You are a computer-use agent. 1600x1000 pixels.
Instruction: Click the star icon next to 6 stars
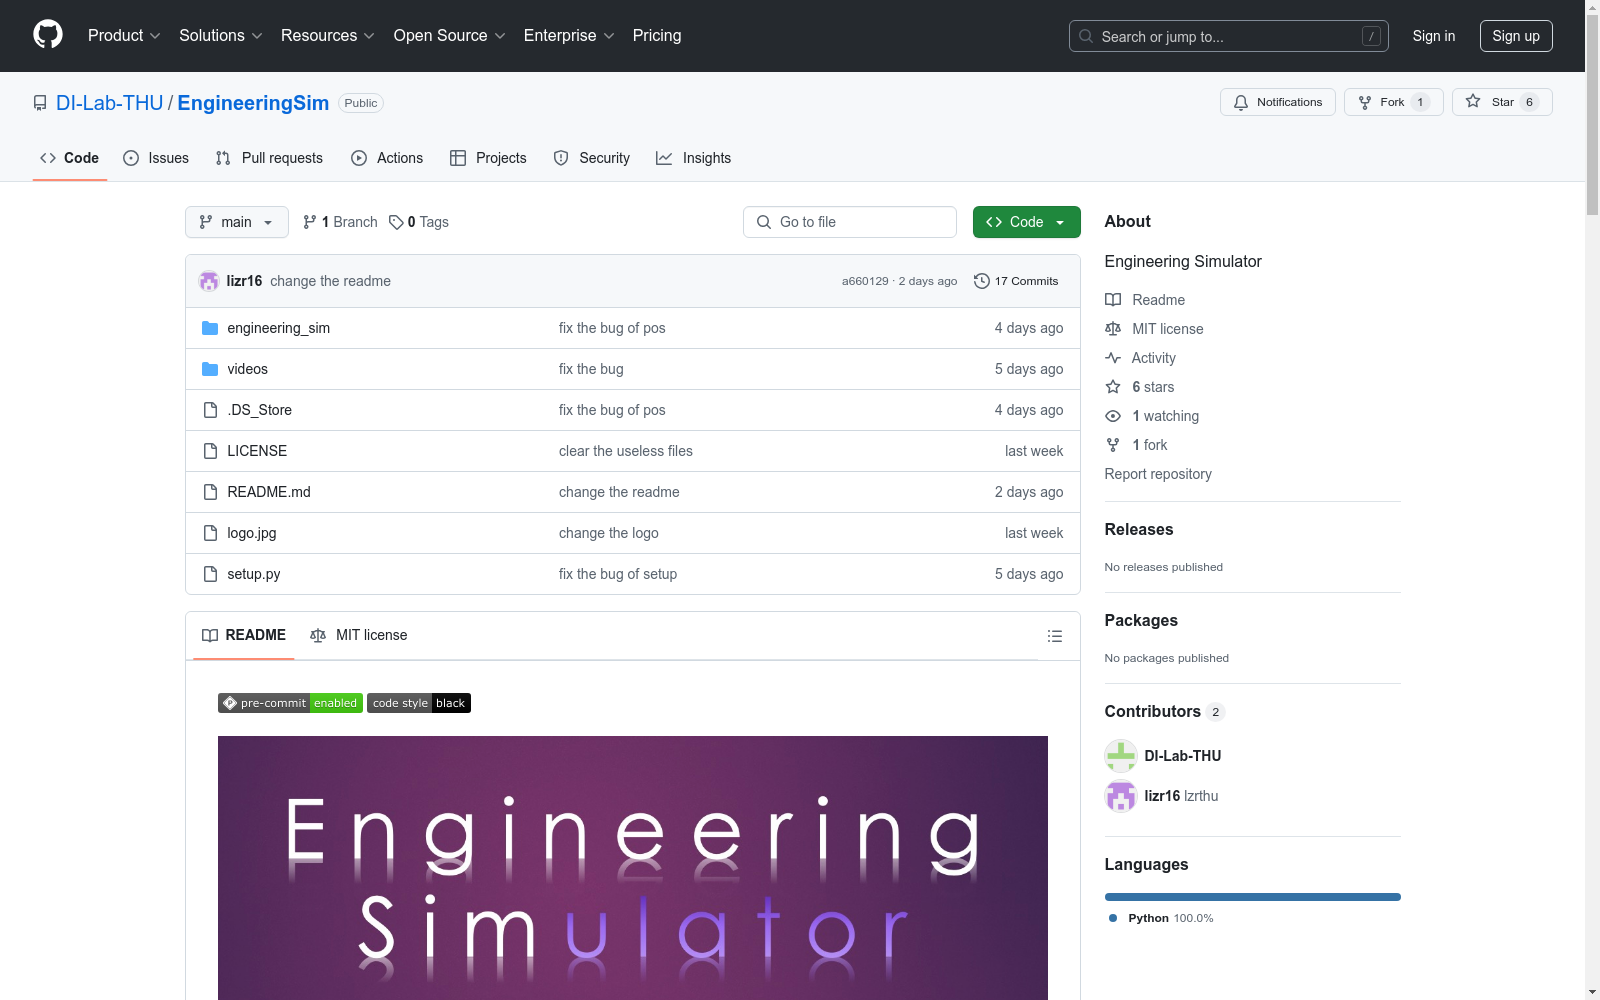click(1113, 387)
